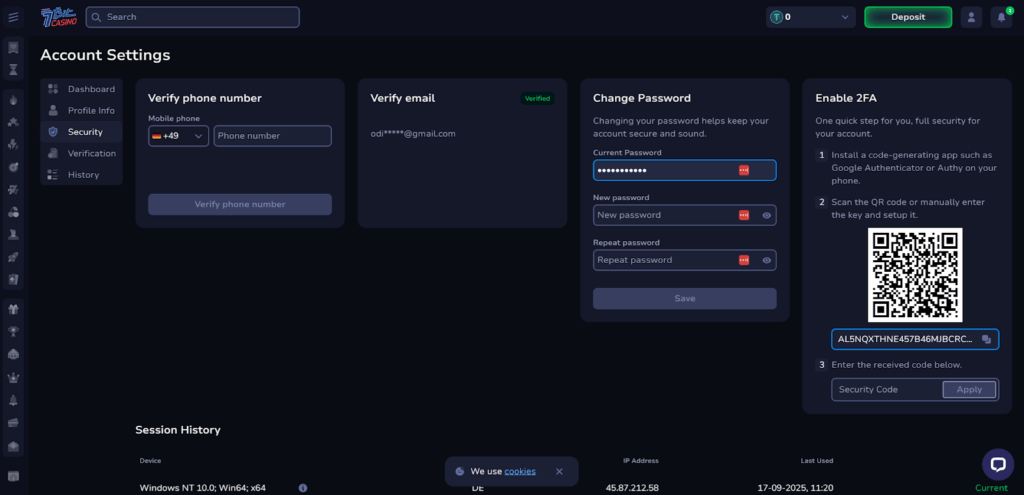Click the user profile icon

[970, 17]
